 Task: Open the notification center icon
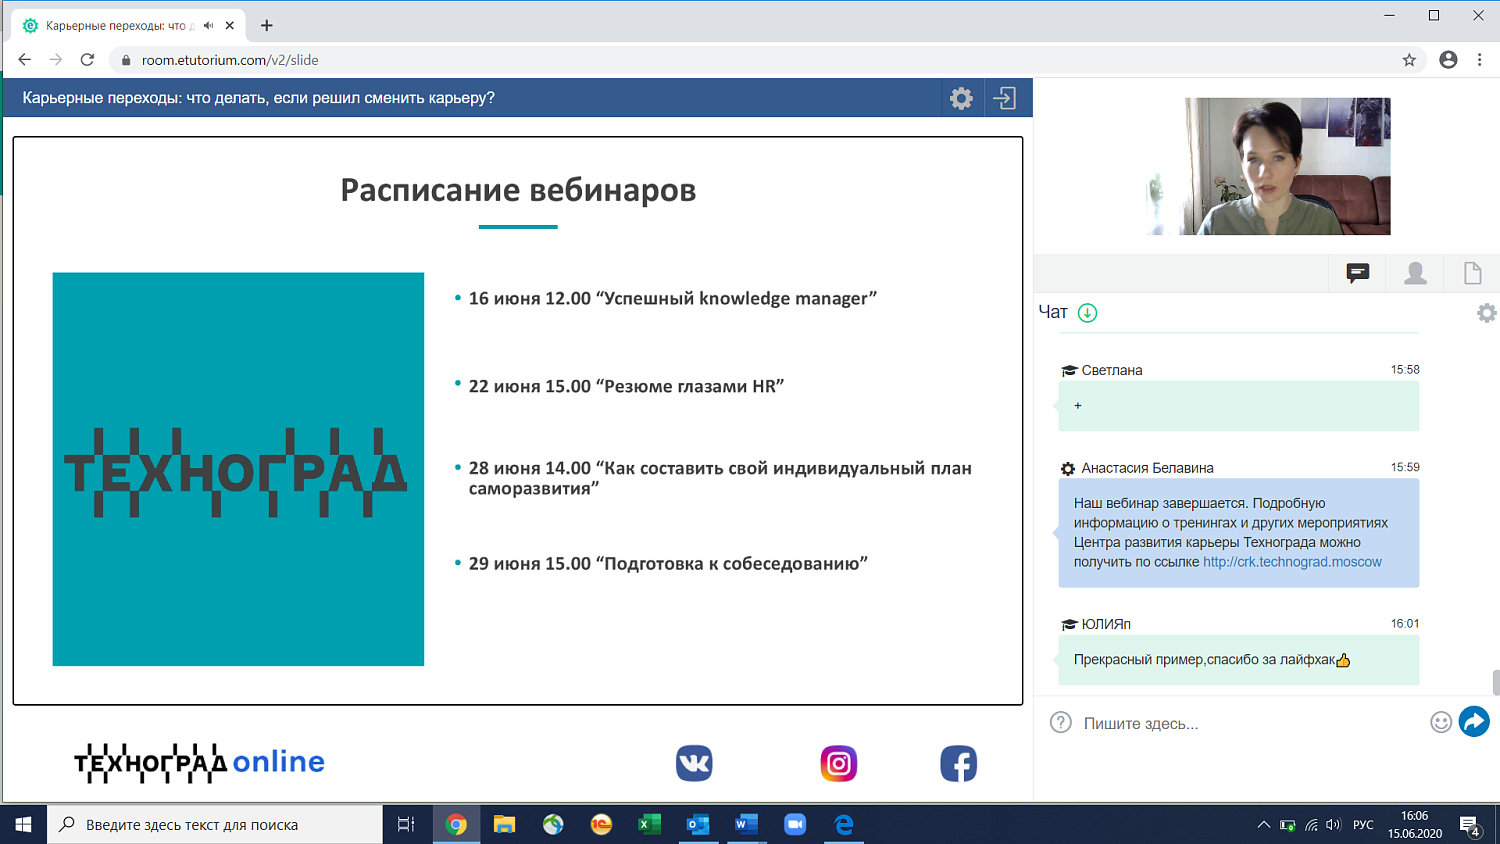(1470, 826)
